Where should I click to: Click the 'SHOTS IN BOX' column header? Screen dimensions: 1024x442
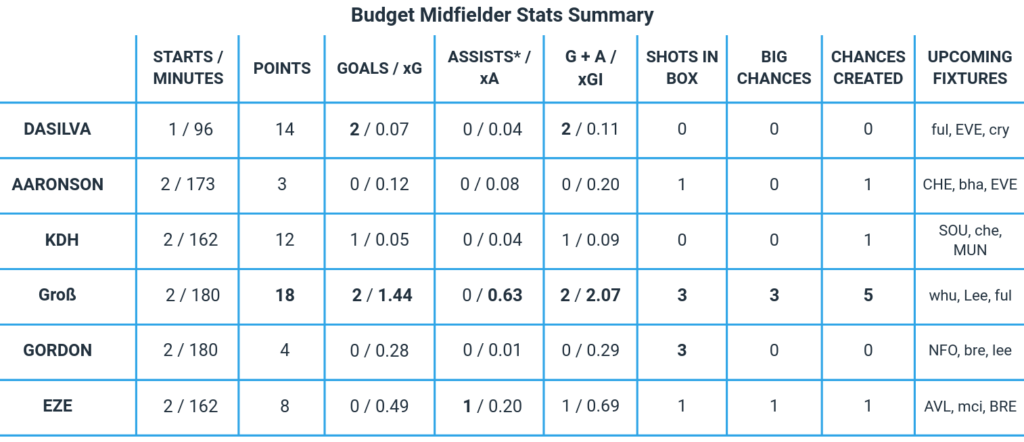(x=682, y=67)
